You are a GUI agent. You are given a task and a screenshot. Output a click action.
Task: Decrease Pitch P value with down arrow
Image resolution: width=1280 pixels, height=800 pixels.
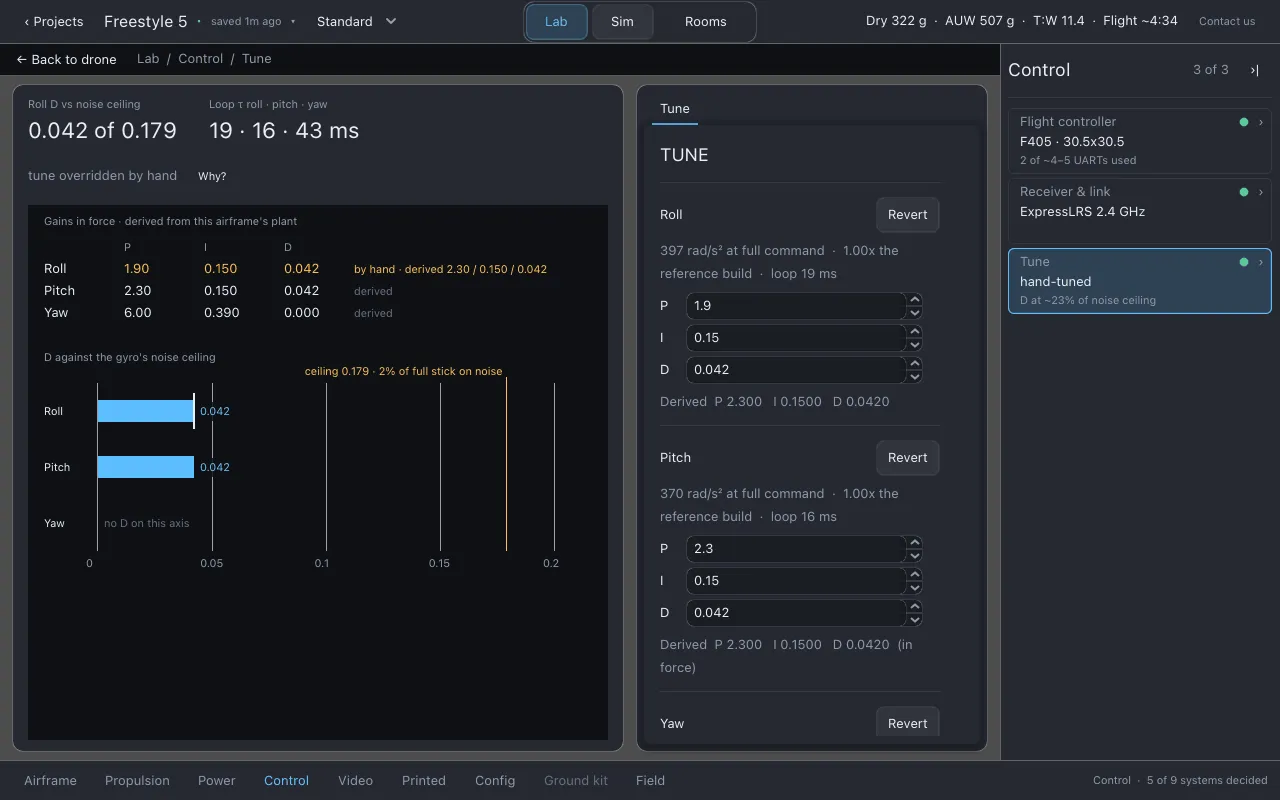[x=915, y=555]
